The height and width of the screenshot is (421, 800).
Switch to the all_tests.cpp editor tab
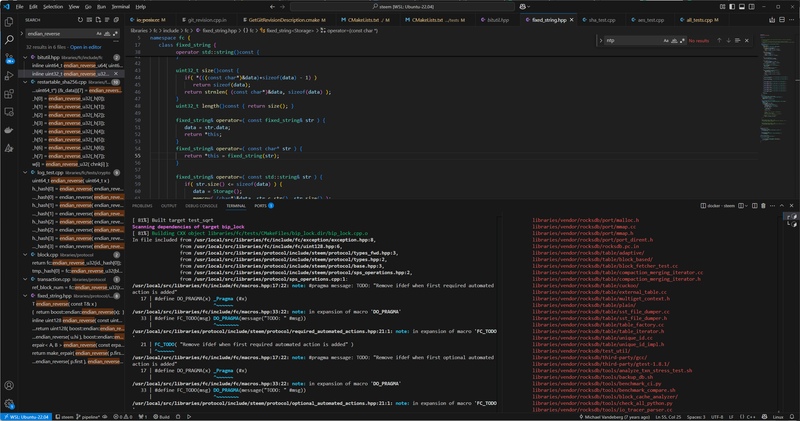click(x=702, y=20)
